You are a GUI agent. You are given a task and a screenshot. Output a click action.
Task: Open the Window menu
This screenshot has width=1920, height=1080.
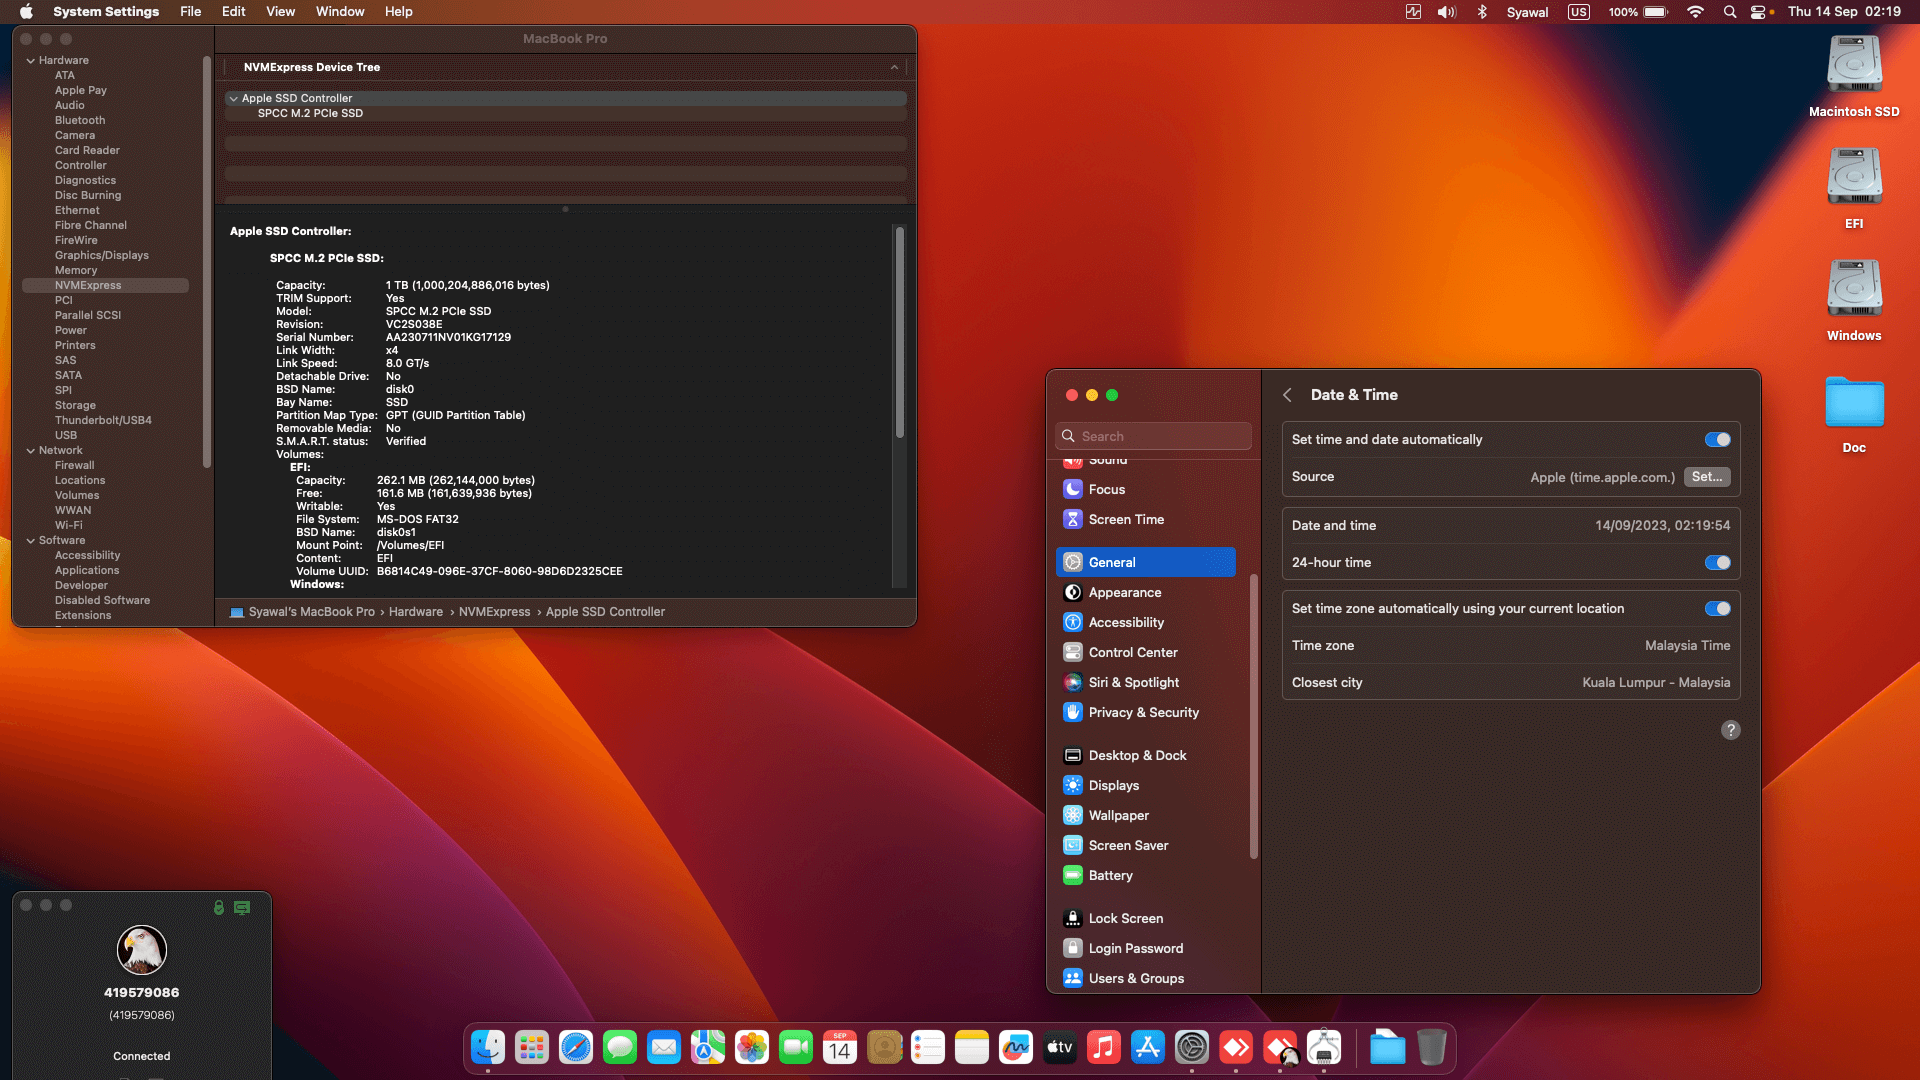[339, 11]
